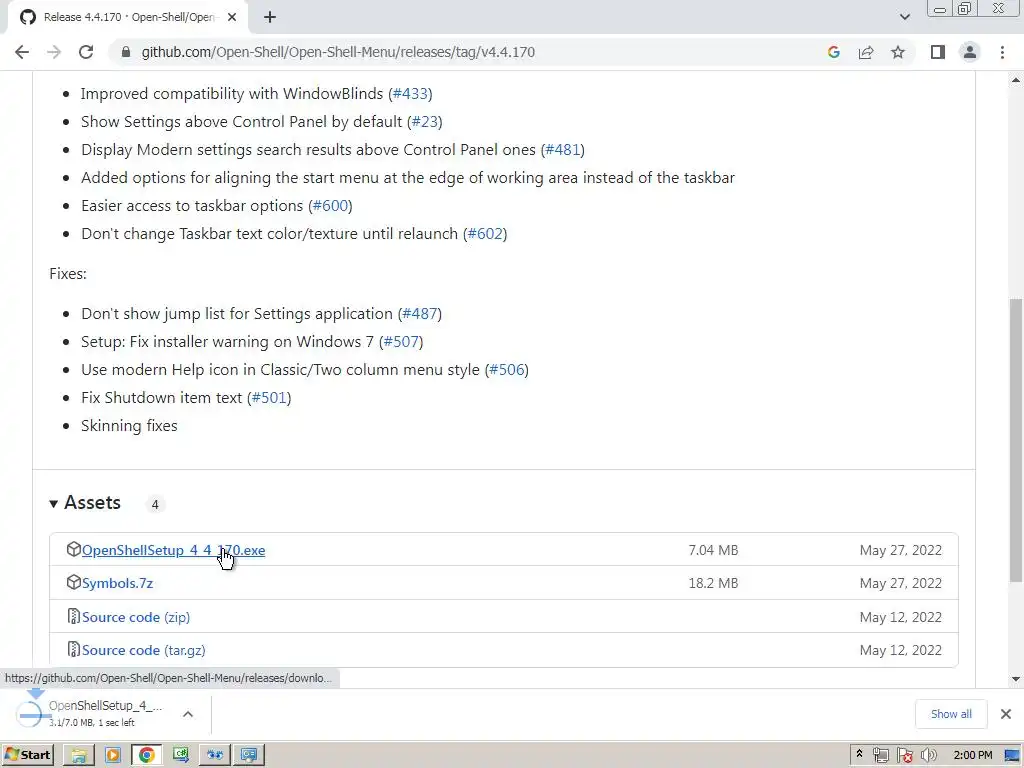Open issue #506 link
This screenshot has width=1024, height=768.
[507, 370]
